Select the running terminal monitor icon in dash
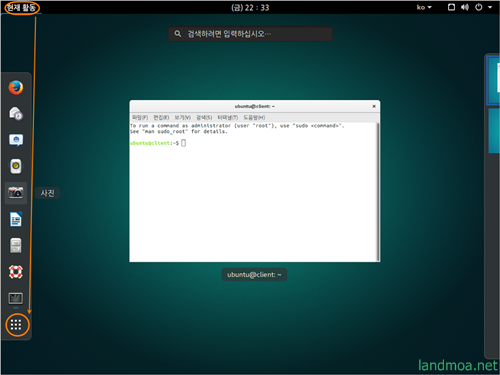This screenshot has width=500, height=375. coord(16,298)
